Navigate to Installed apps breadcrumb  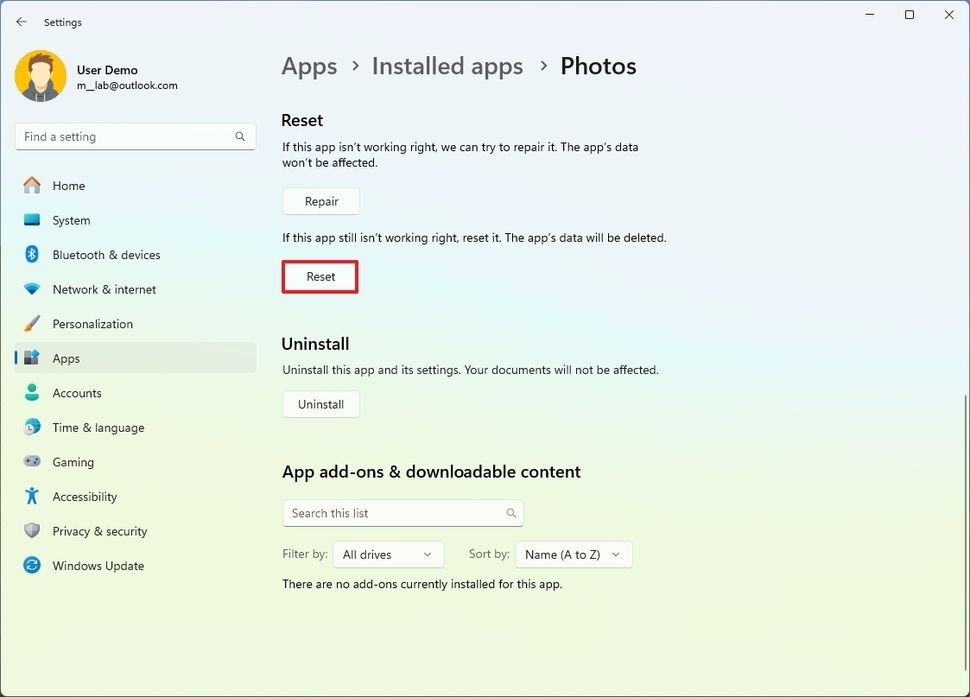pyautogui.click(x=447, y=66)
